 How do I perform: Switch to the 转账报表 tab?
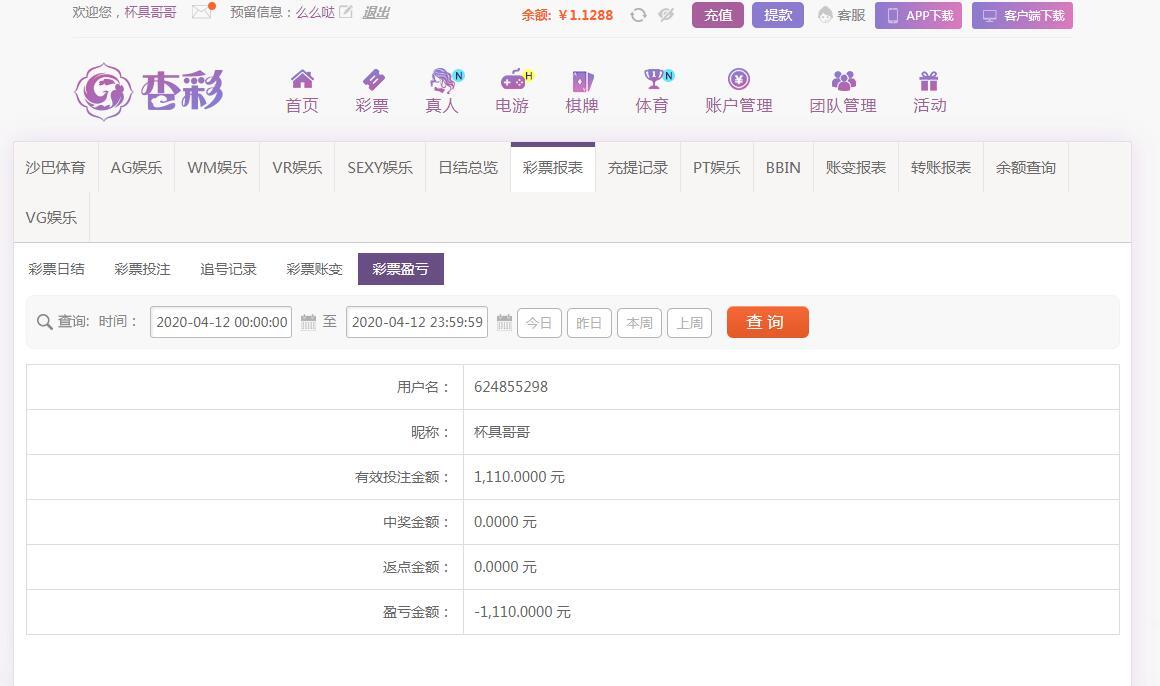click(941, 168)
